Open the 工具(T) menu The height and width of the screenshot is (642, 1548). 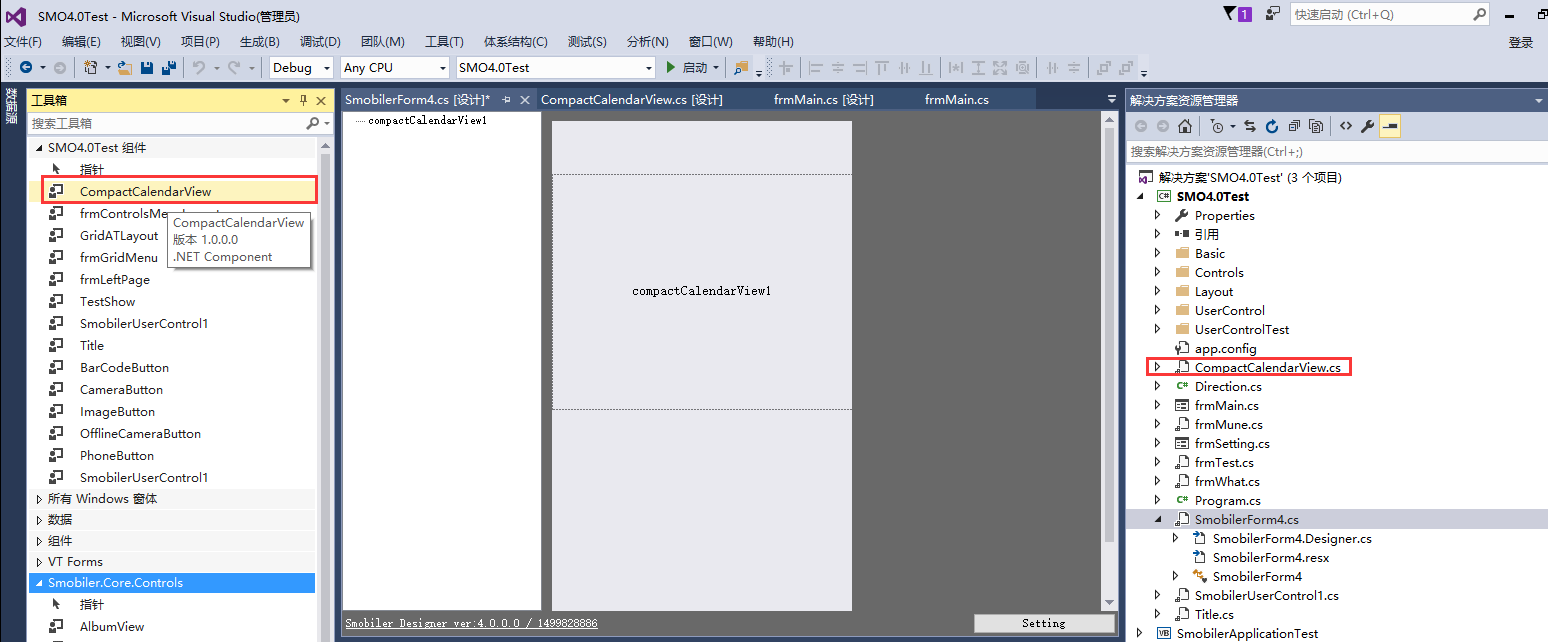click(x=444, y=41)
